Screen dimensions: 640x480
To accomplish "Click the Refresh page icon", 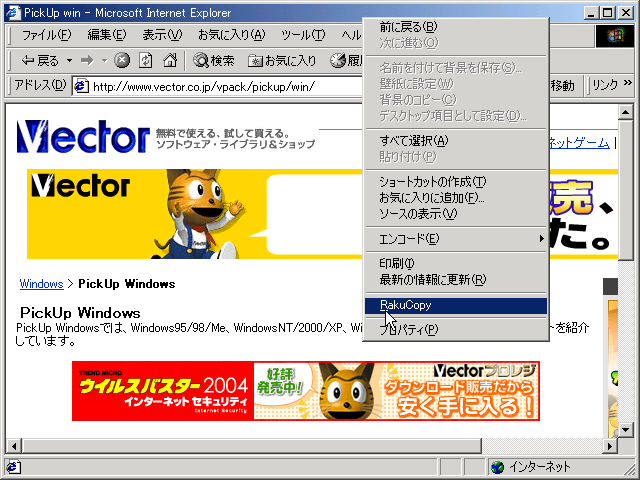I will tap(146, 61).
